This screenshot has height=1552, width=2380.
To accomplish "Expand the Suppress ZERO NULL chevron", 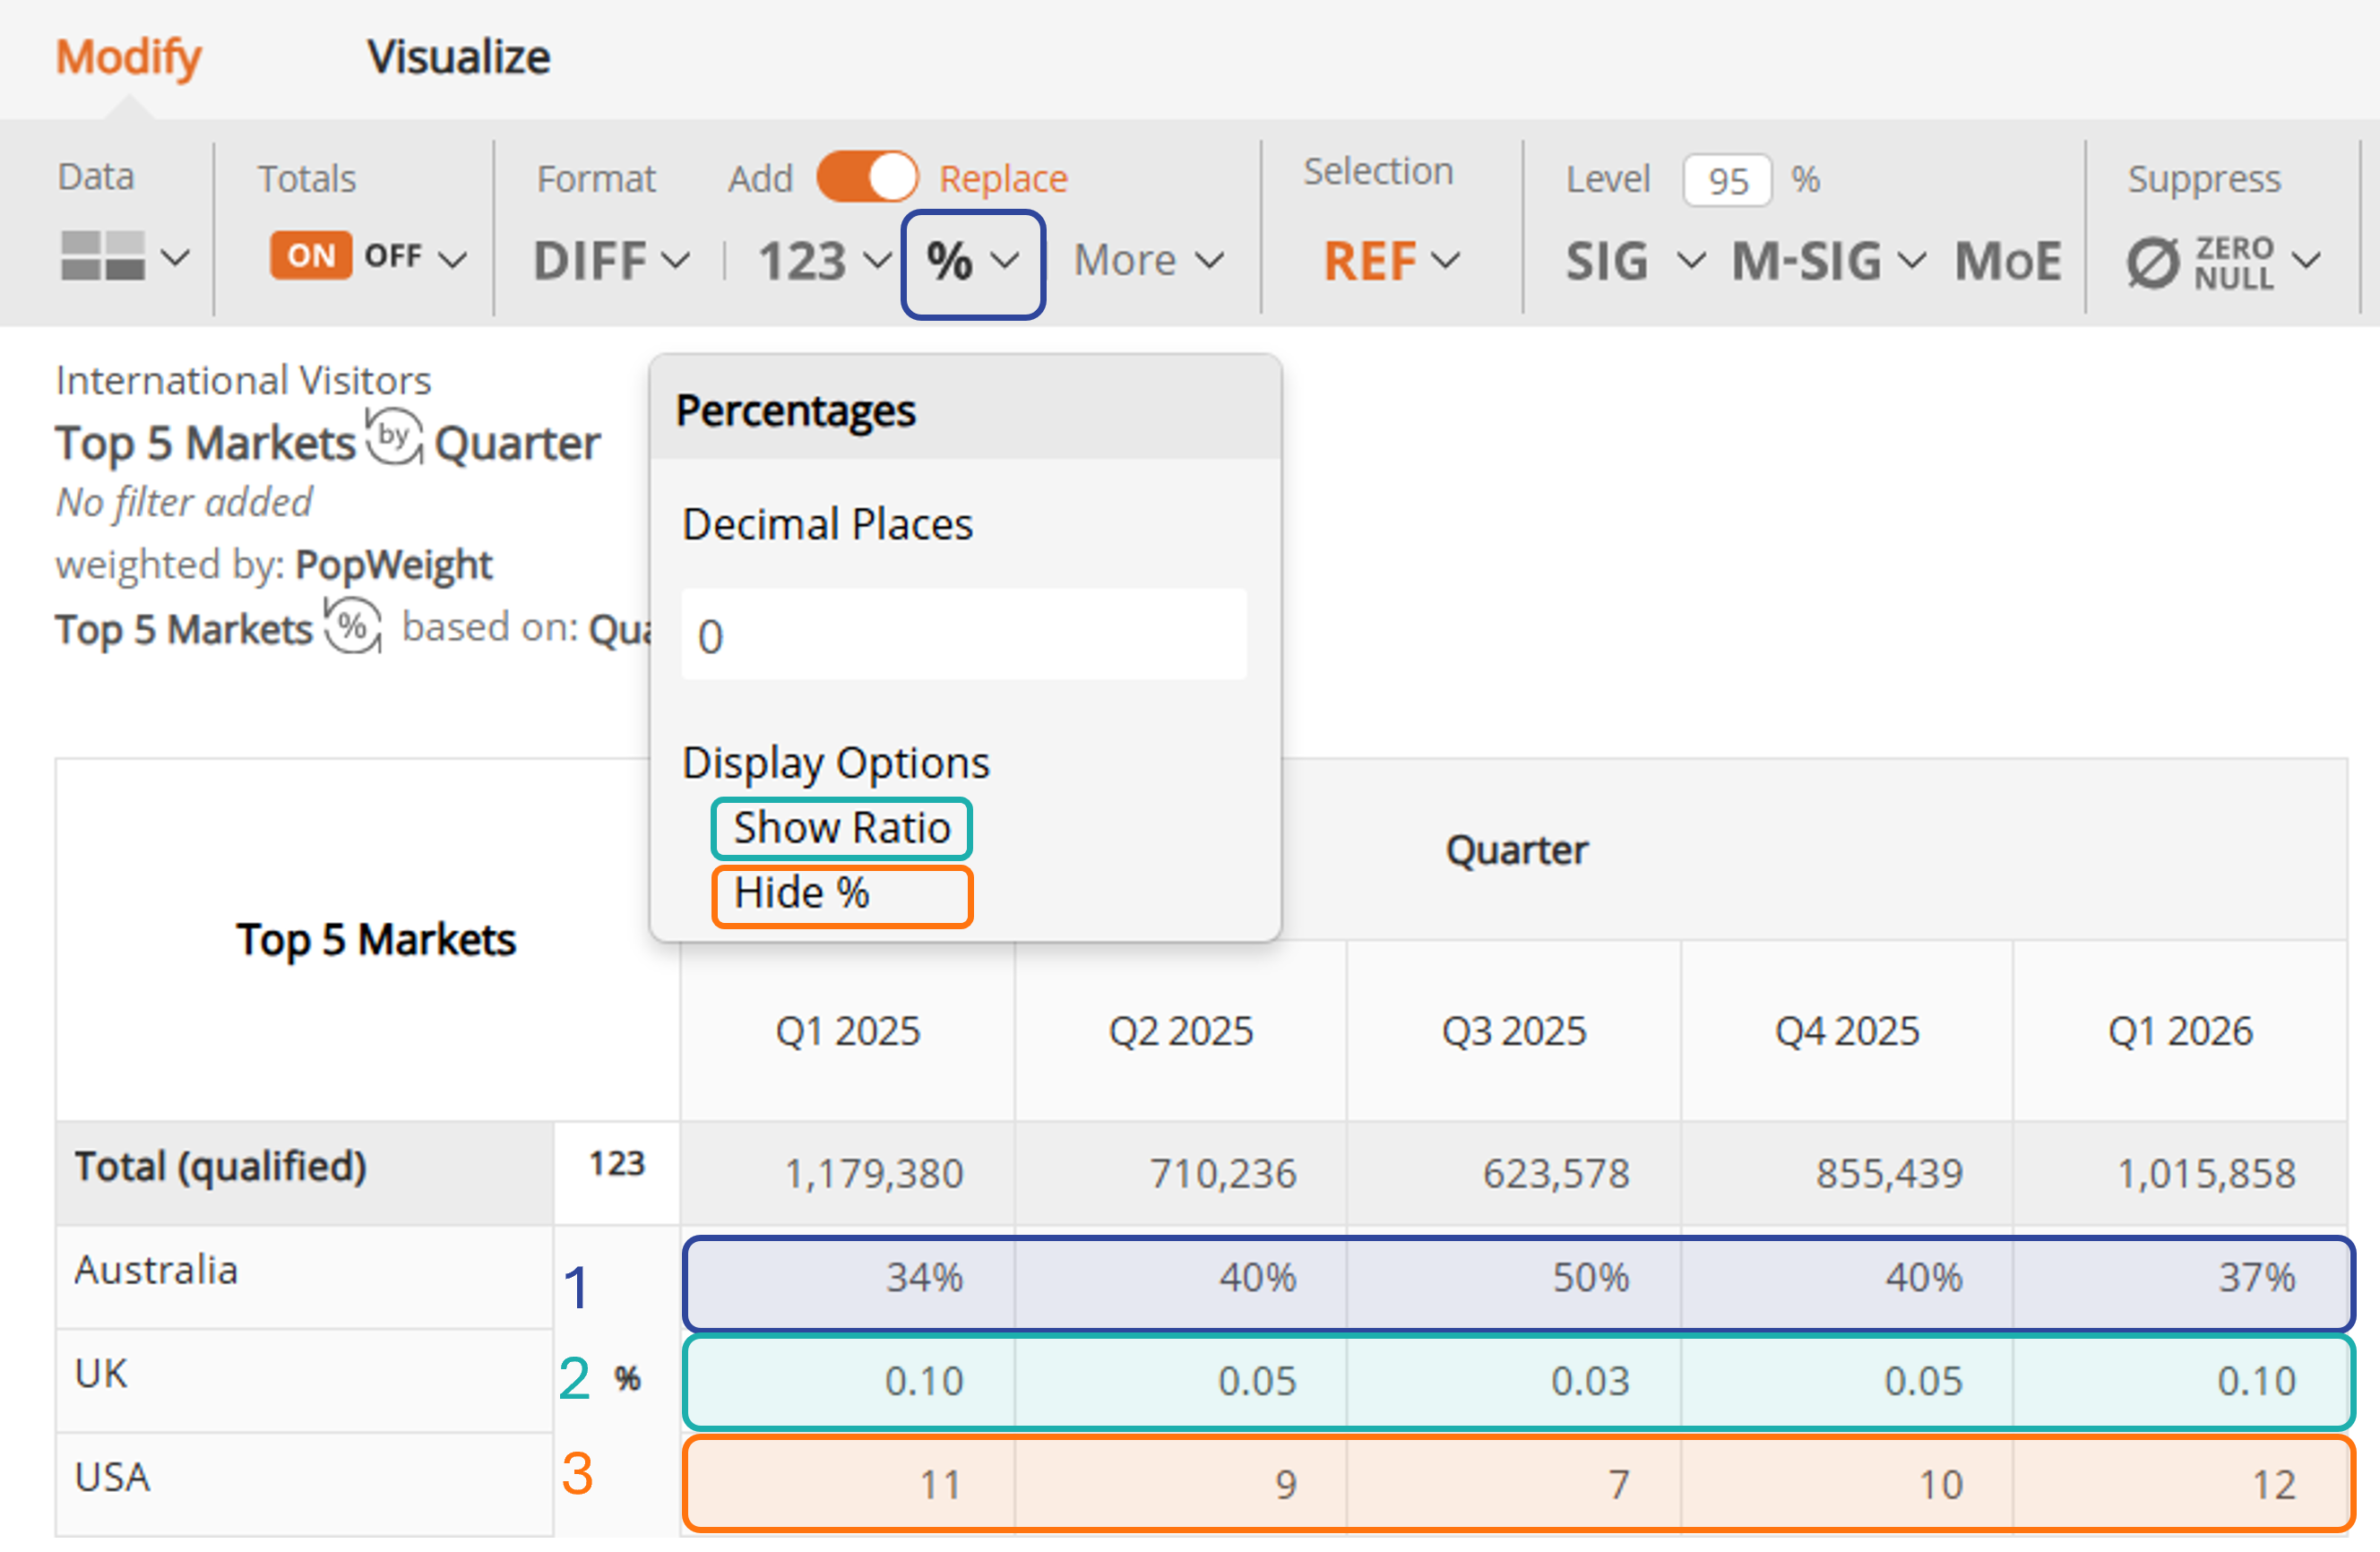I will pyautogui.click(x=2306, y=261).
